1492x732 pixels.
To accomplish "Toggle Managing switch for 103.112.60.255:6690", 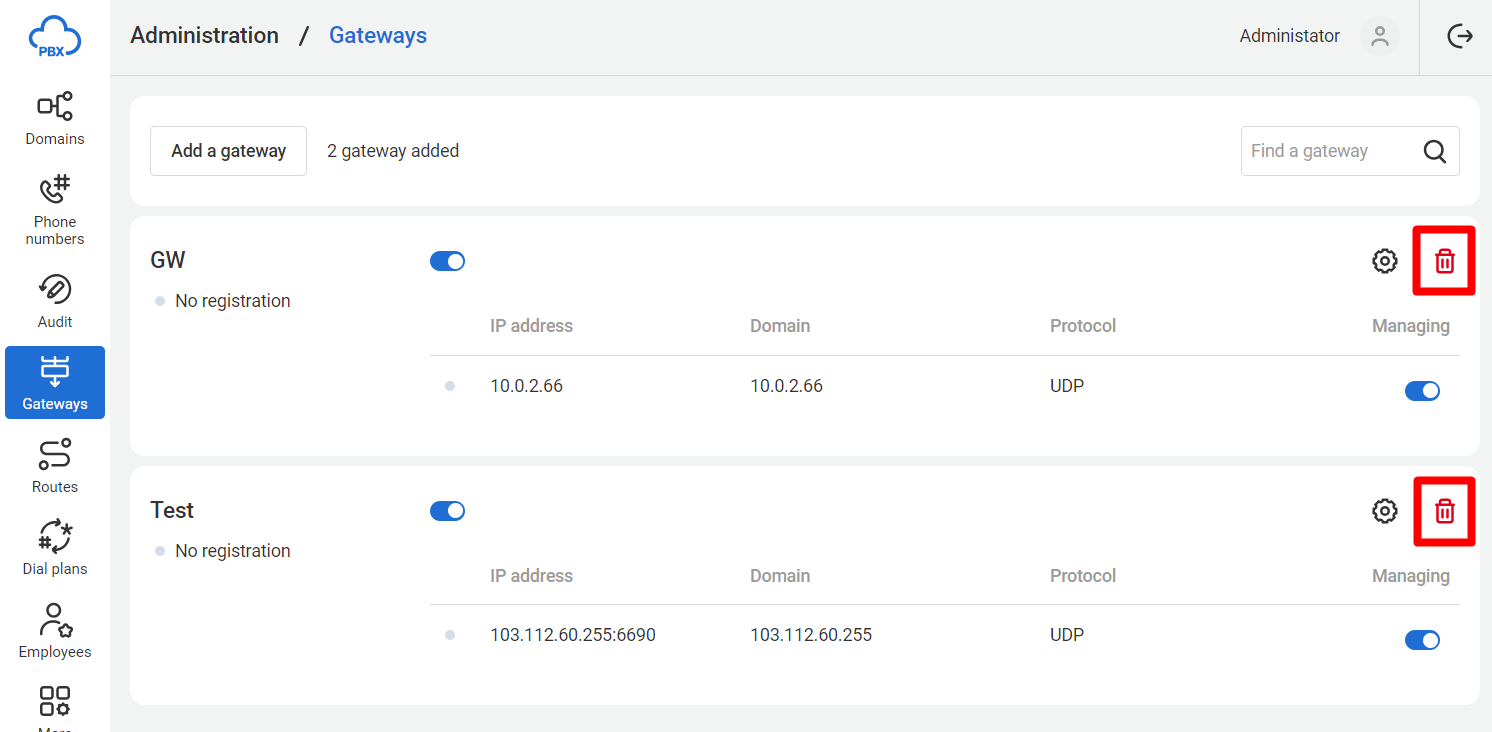I will (x=1422, y=640).
